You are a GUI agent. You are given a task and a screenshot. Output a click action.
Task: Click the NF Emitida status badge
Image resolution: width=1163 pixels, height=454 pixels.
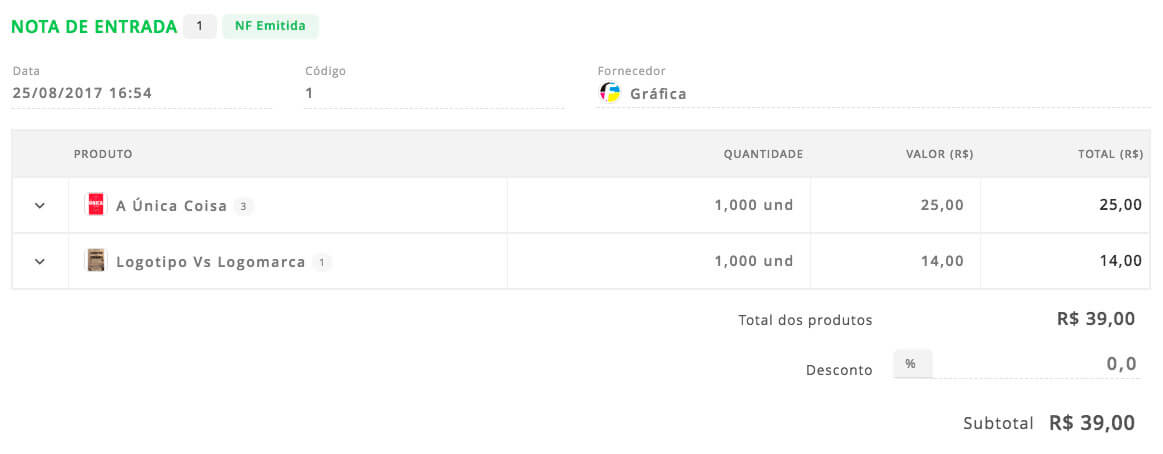pyautogui.click(x=270, y=26)
